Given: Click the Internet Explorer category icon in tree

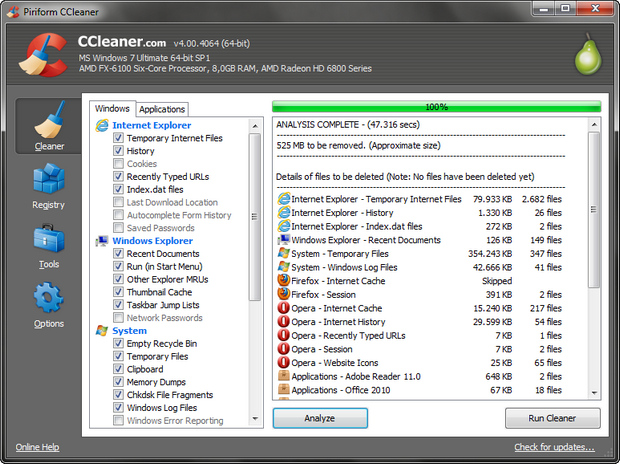Looking at the screenshot, I should [102, 125].
